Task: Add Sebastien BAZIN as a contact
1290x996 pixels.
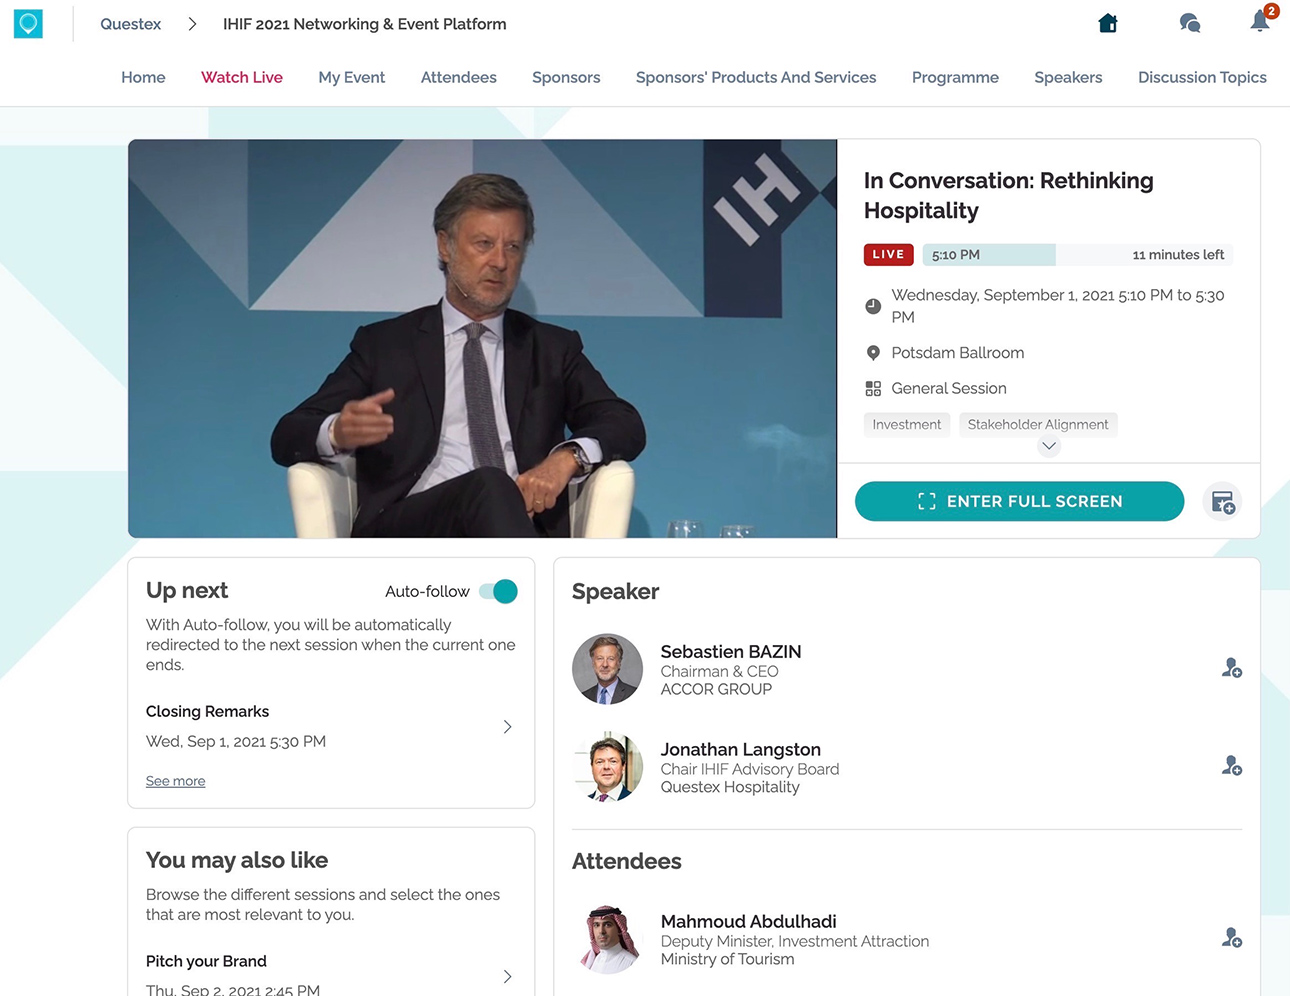Action: click(x=1231, y=668)
